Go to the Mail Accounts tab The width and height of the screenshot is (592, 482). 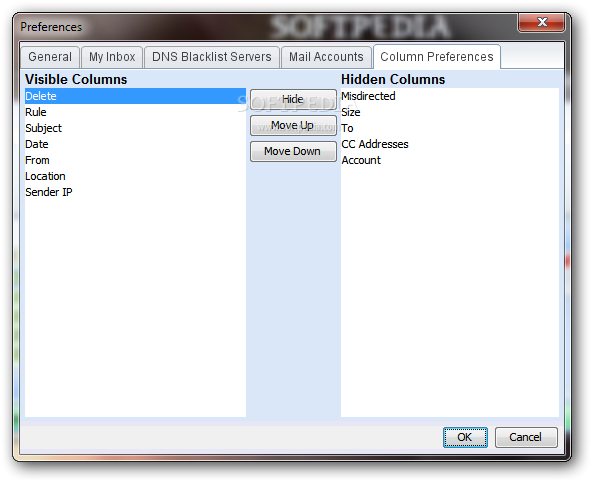(326, 57)
